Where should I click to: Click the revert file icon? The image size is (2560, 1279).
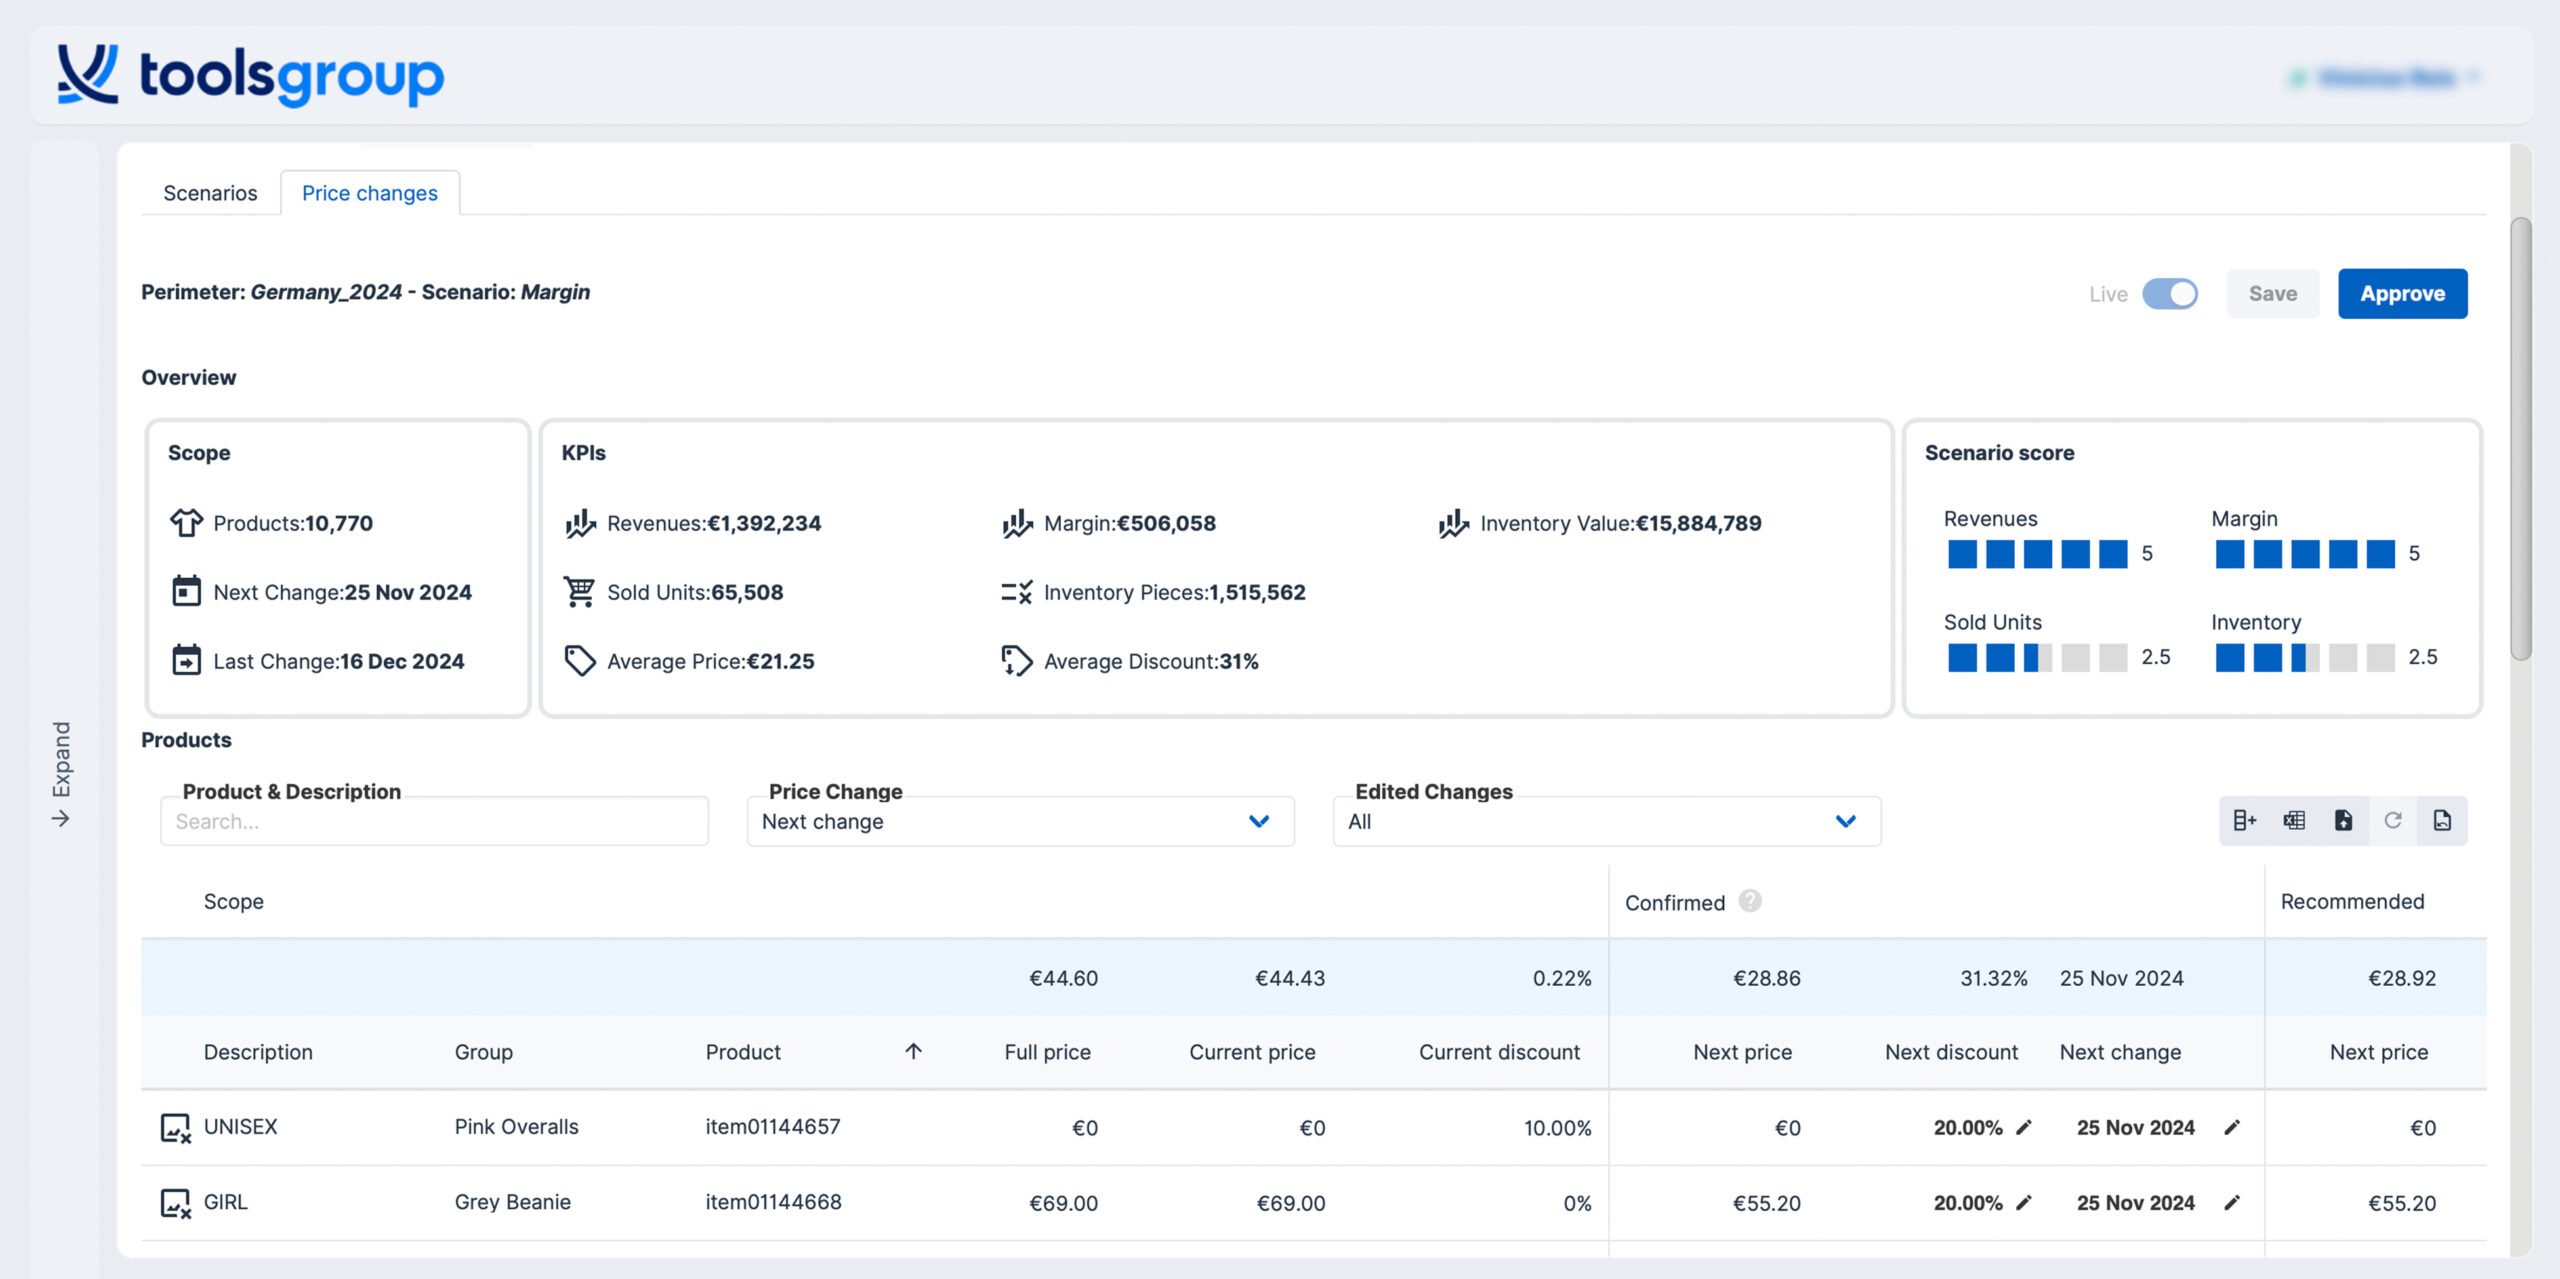tap(2442, 820)
